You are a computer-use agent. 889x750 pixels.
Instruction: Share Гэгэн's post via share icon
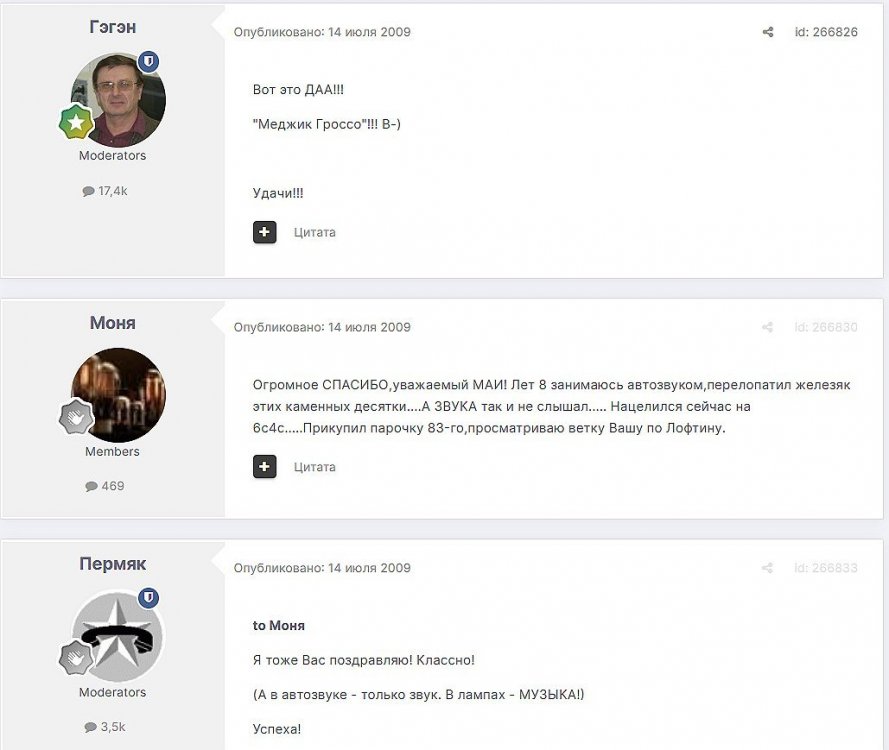pos(768,32)
